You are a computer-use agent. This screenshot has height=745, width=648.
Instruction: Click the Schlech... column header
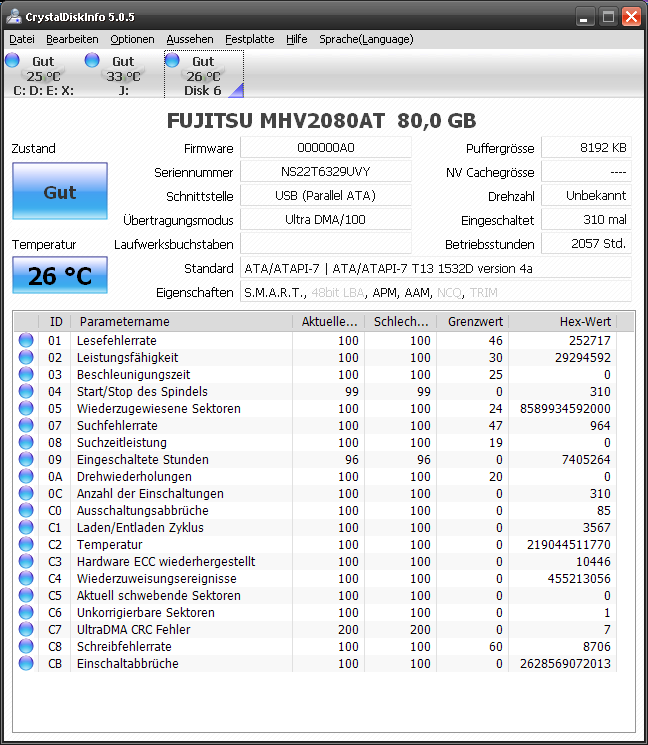(x=400, y=322)
